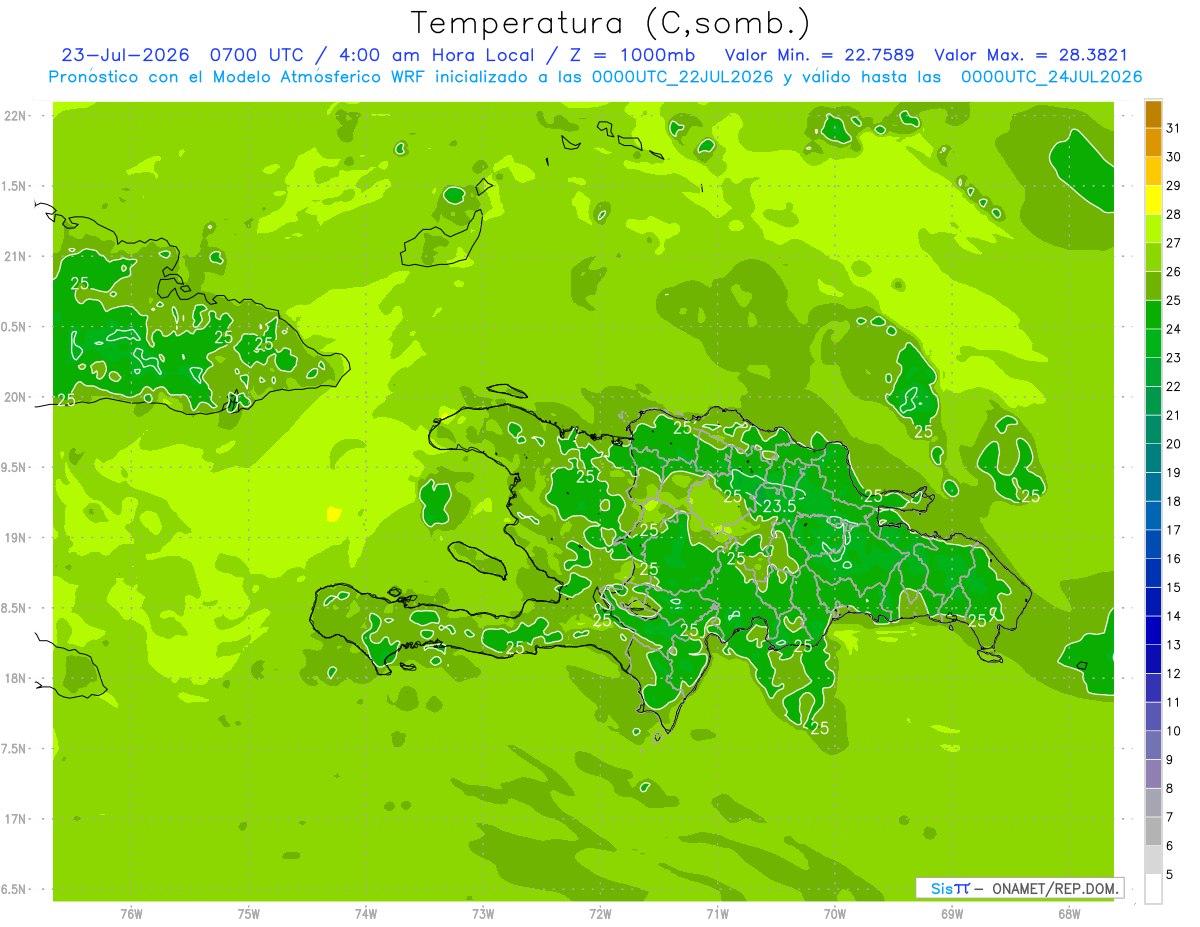Click the "74W" longitude axis label
The height and width of the screenshot is (927, 1200).
click(x=366, y=914)
